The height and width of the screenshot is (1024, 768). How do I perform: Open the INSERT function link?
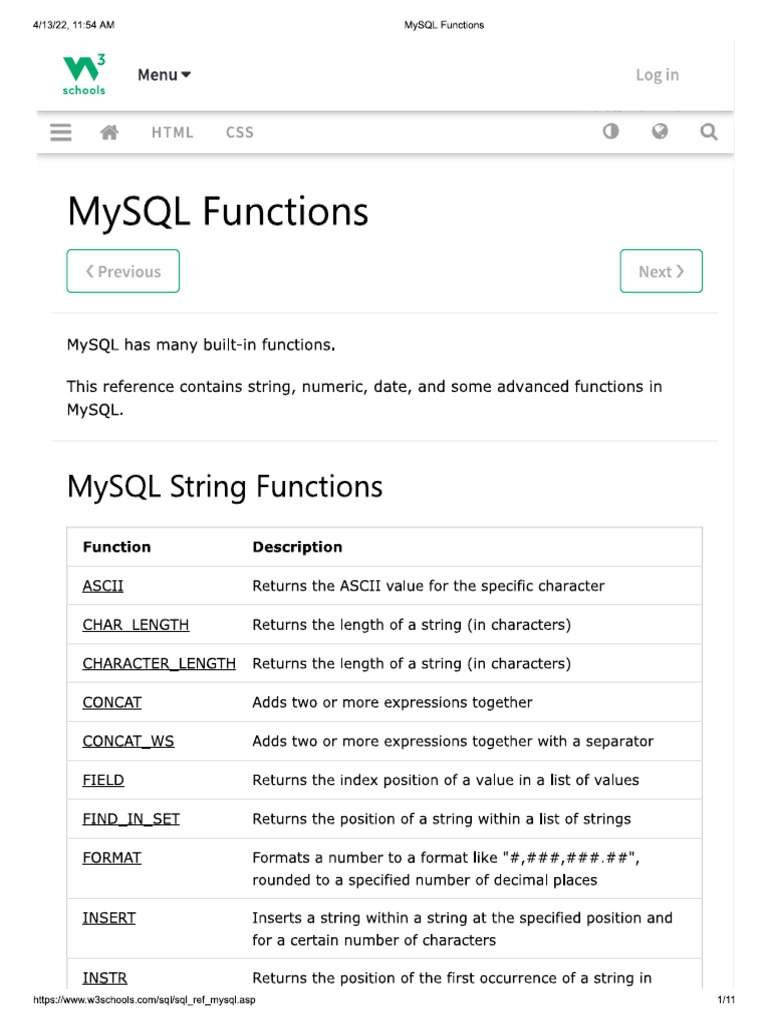click(109, 918)
